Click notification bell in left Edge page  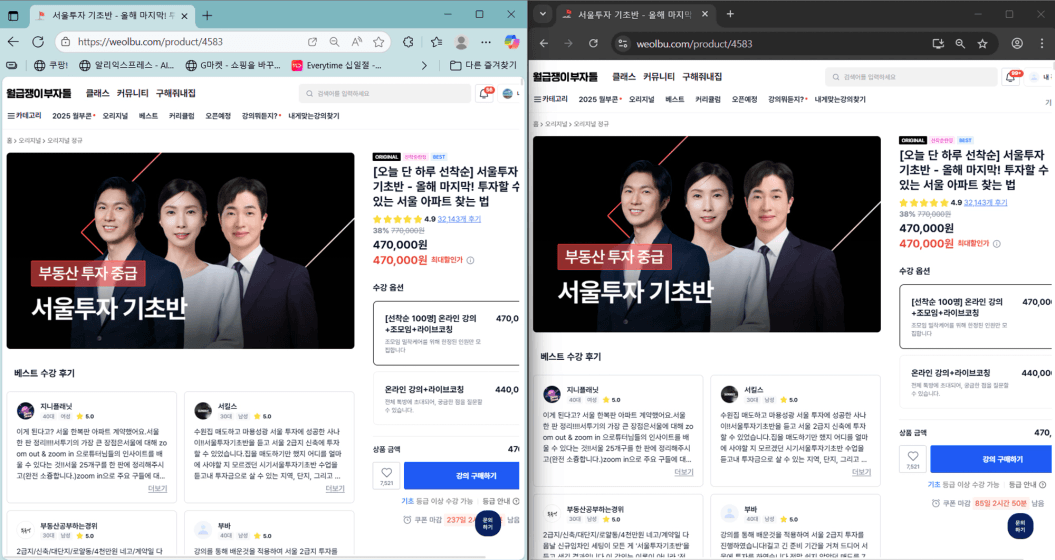point(484,93)
